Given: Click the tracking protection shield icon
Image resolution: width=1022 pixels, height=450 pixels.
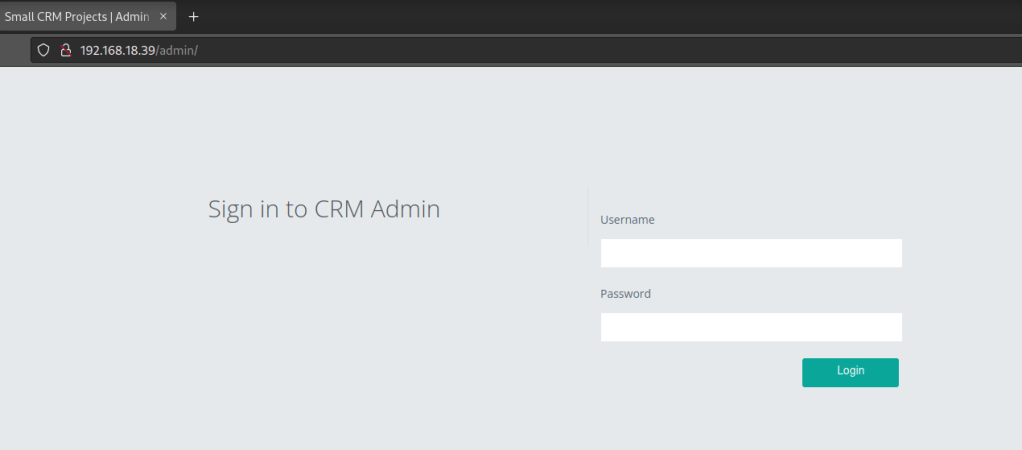Looking at the screenshot, I should point(43,50).
